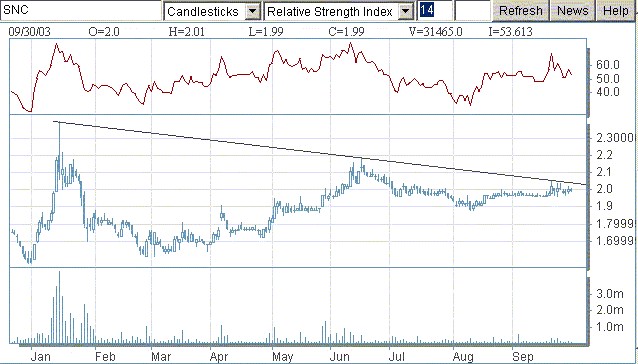
Task: Click the 1.9 price axis label
Action: pyautogui.click(x=604, y=206)
